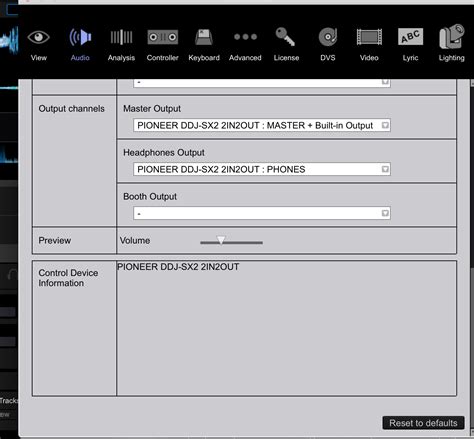Click the Booth Output heading
This screenshot has height=439, width=474.
coord(150,197)
